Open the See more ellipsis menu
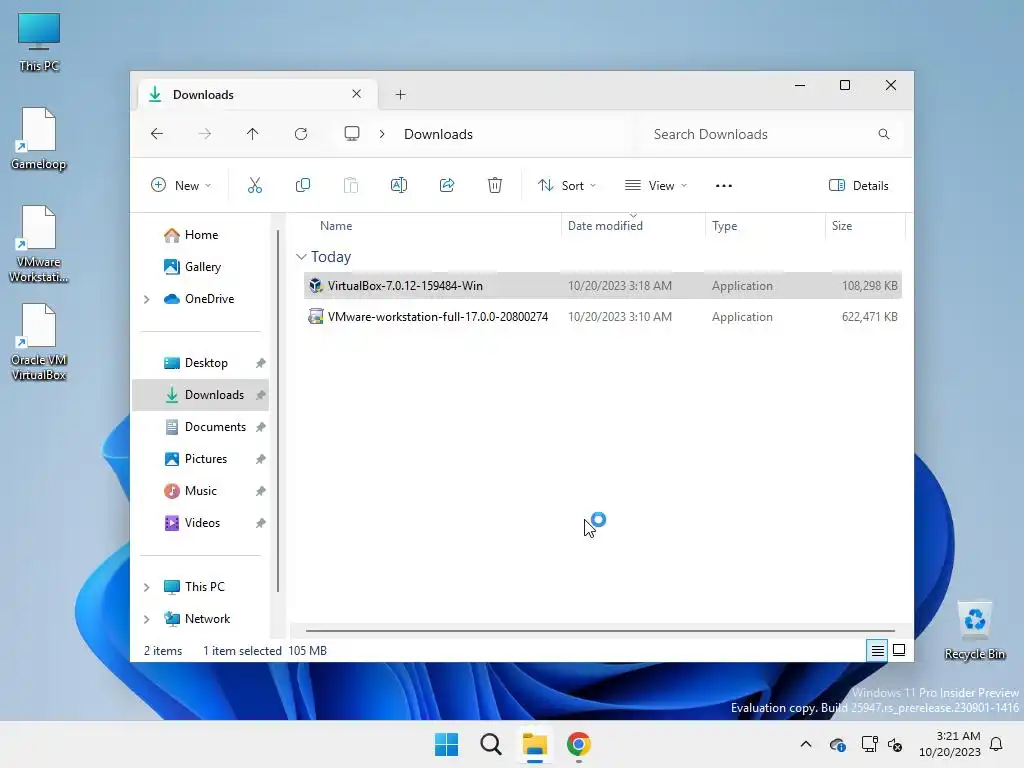1024x768 pixels. click(724, 185)
